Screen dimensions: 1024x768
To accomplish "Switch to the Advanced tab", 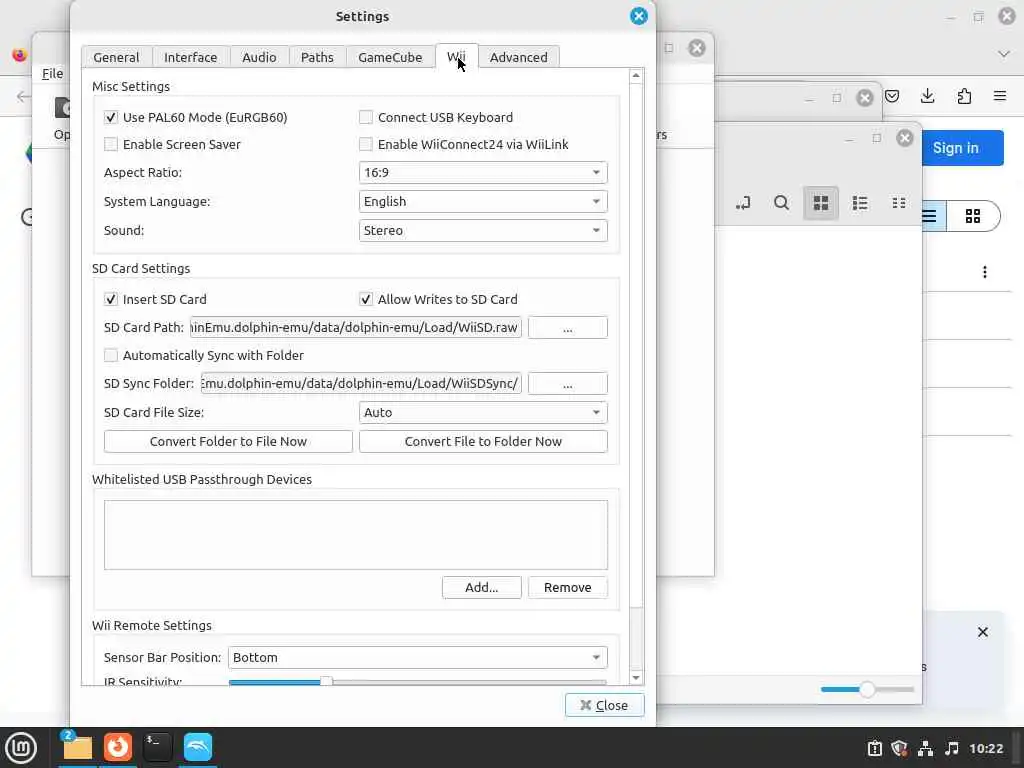I will [x=519, y=57].
